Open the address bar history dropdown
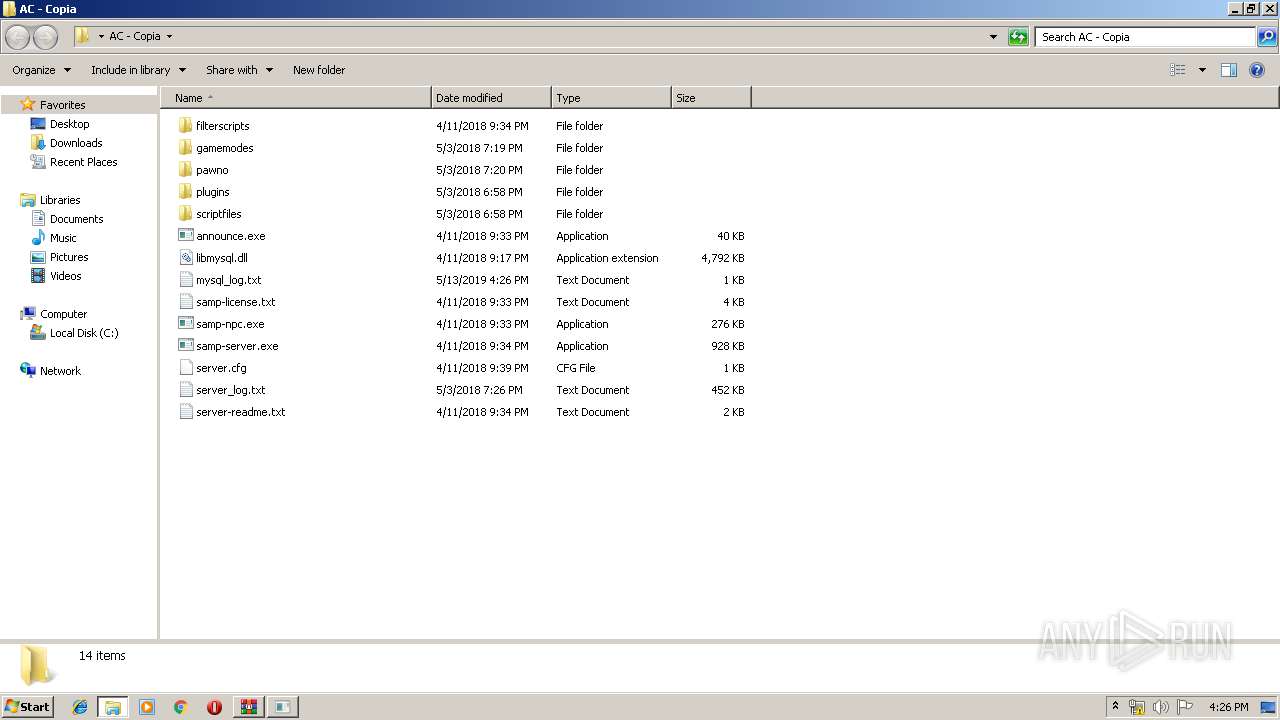Image resolution: width=1280 pixels, height=720 pixels. click(x=993, y=37)
